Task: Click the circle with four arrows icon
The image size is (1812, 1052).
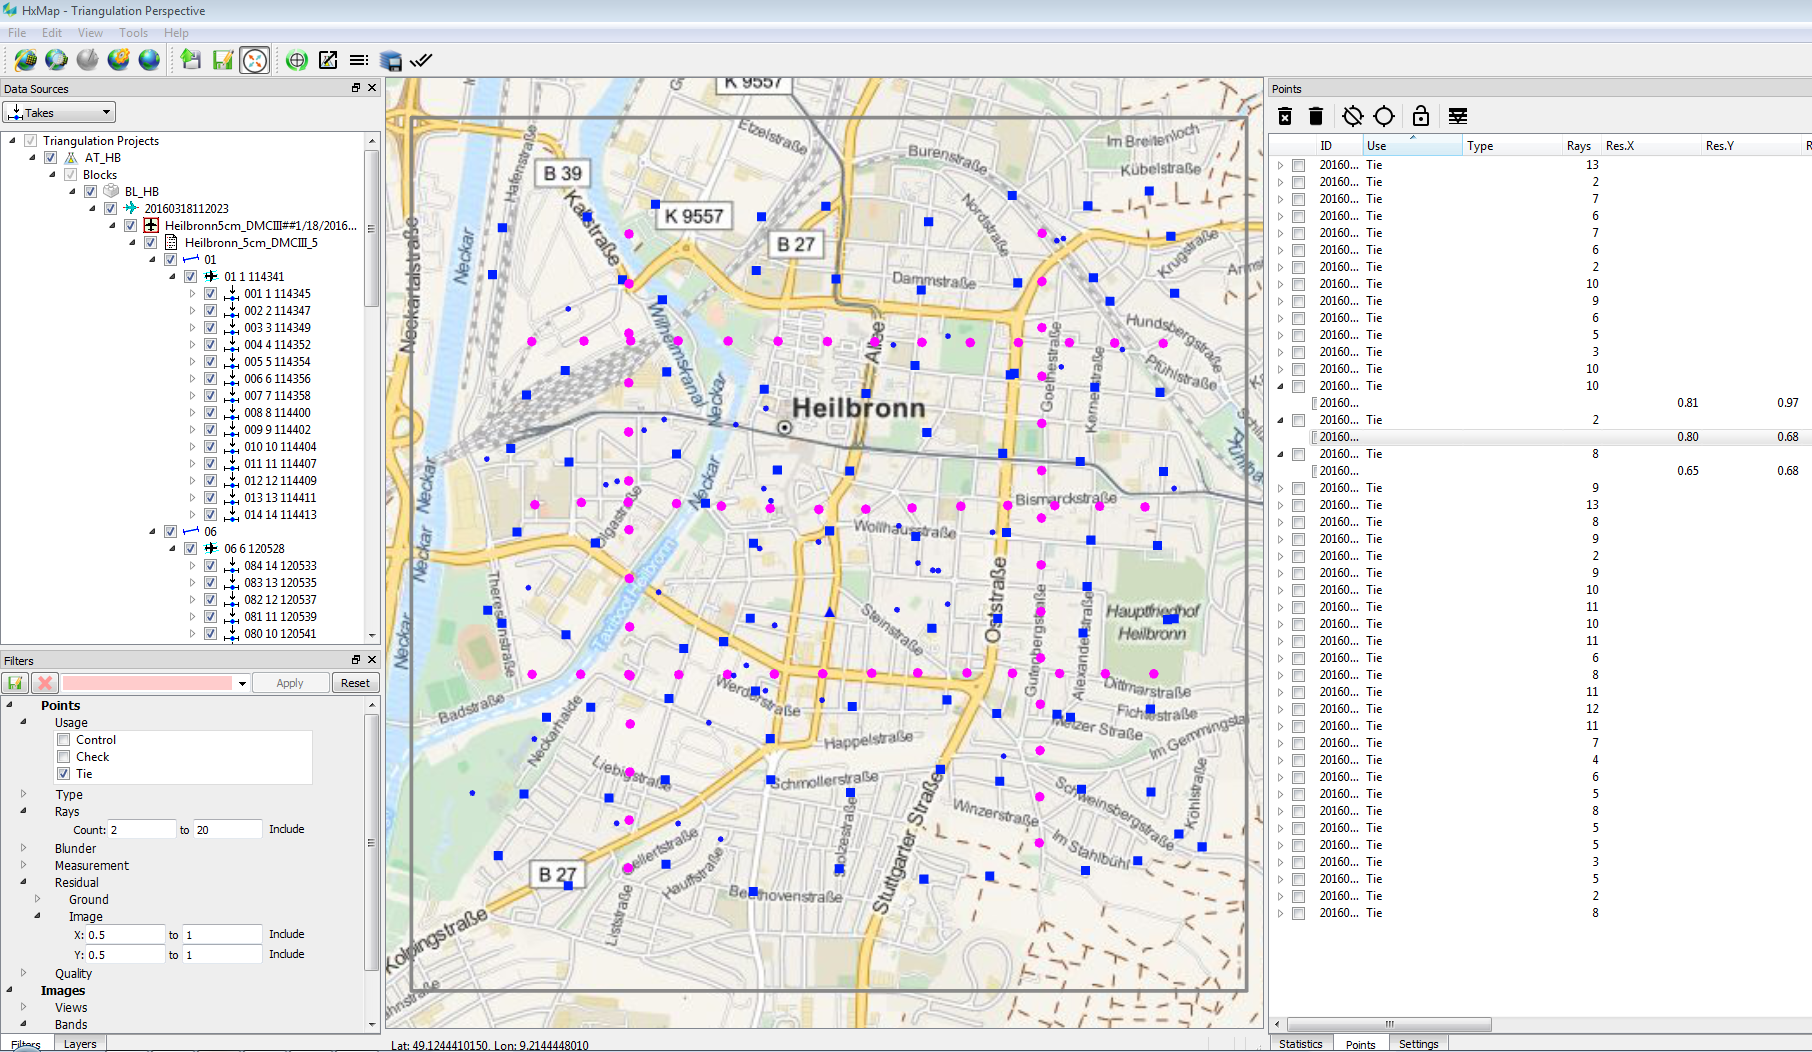Action: pos(255,60)
